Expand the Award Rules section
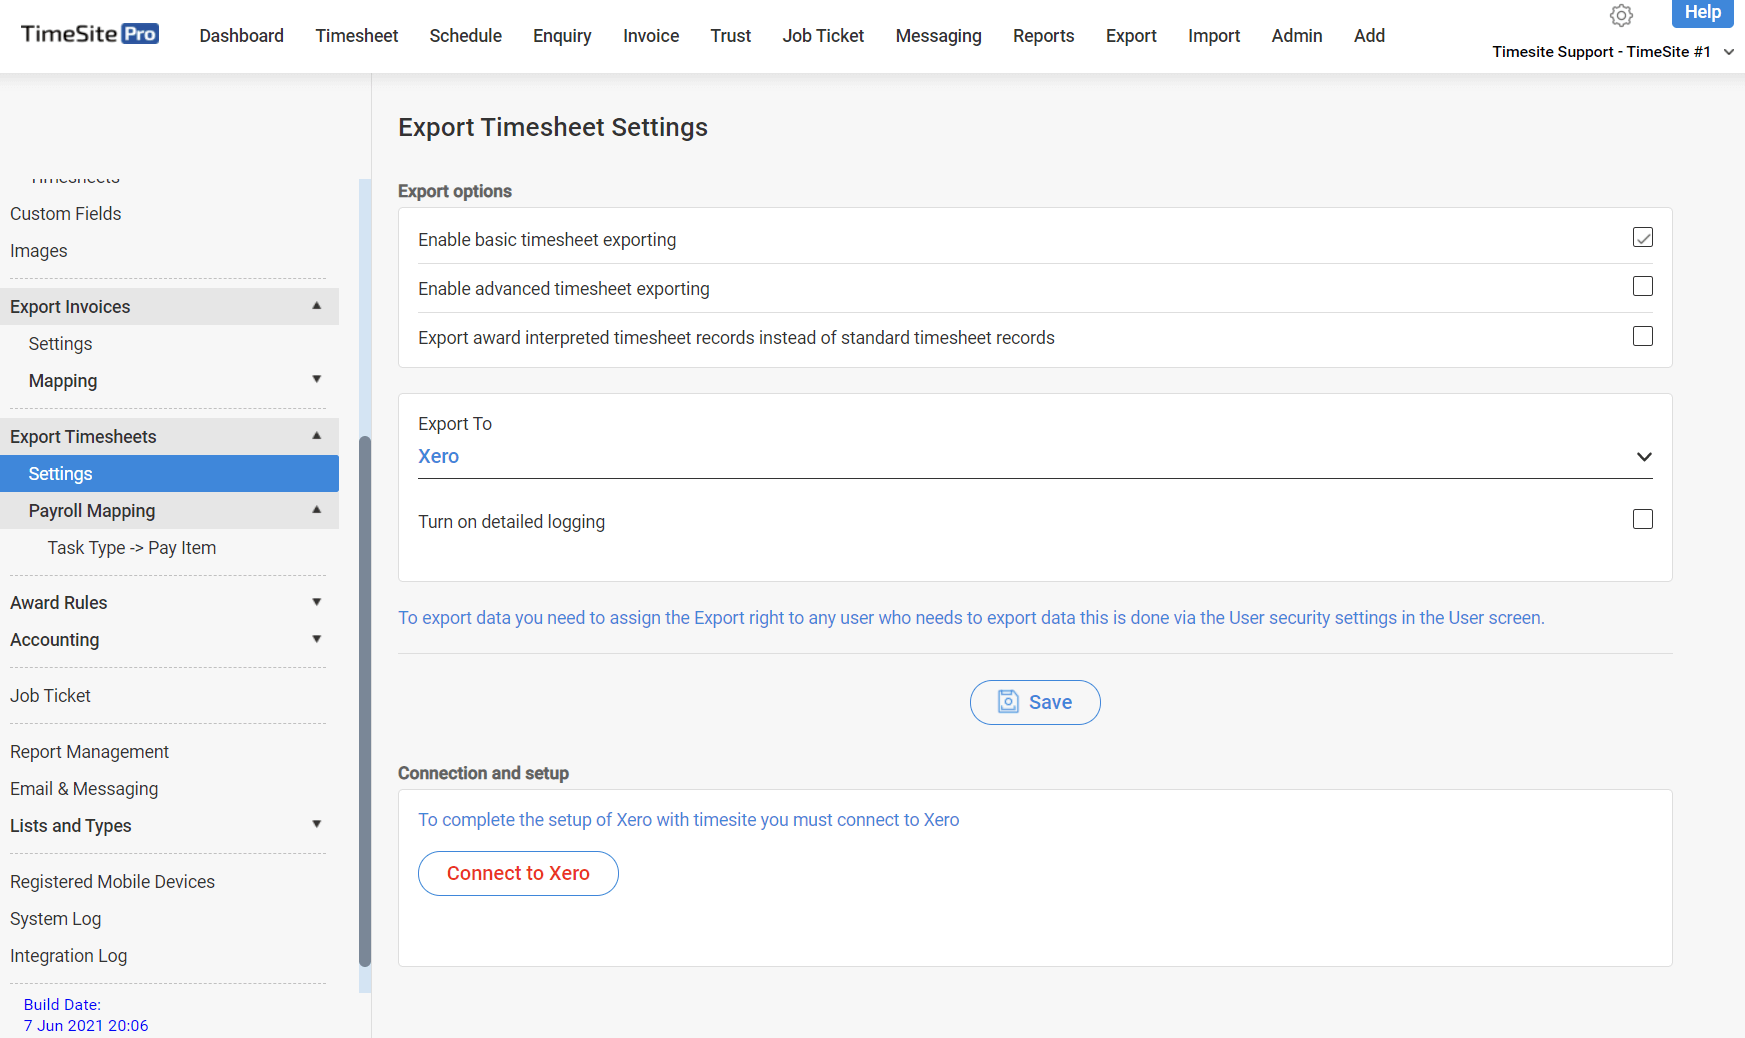This screenshot has height=1038, width=1745. coord(169,603)
